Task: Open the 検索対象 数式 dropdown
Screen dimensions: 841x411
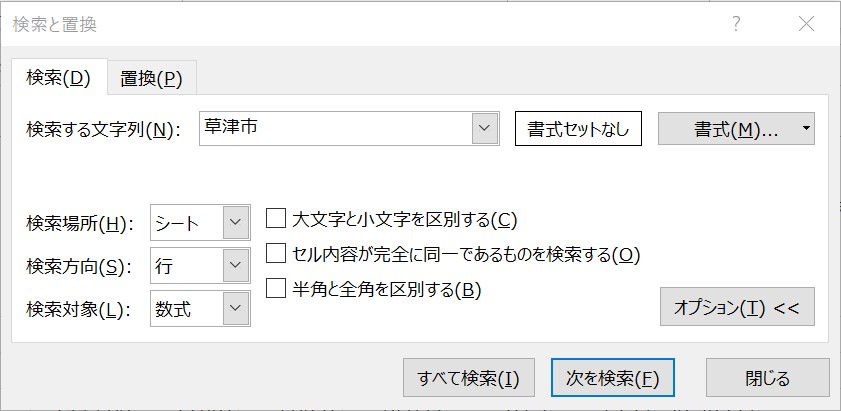Action: [236, 309]
